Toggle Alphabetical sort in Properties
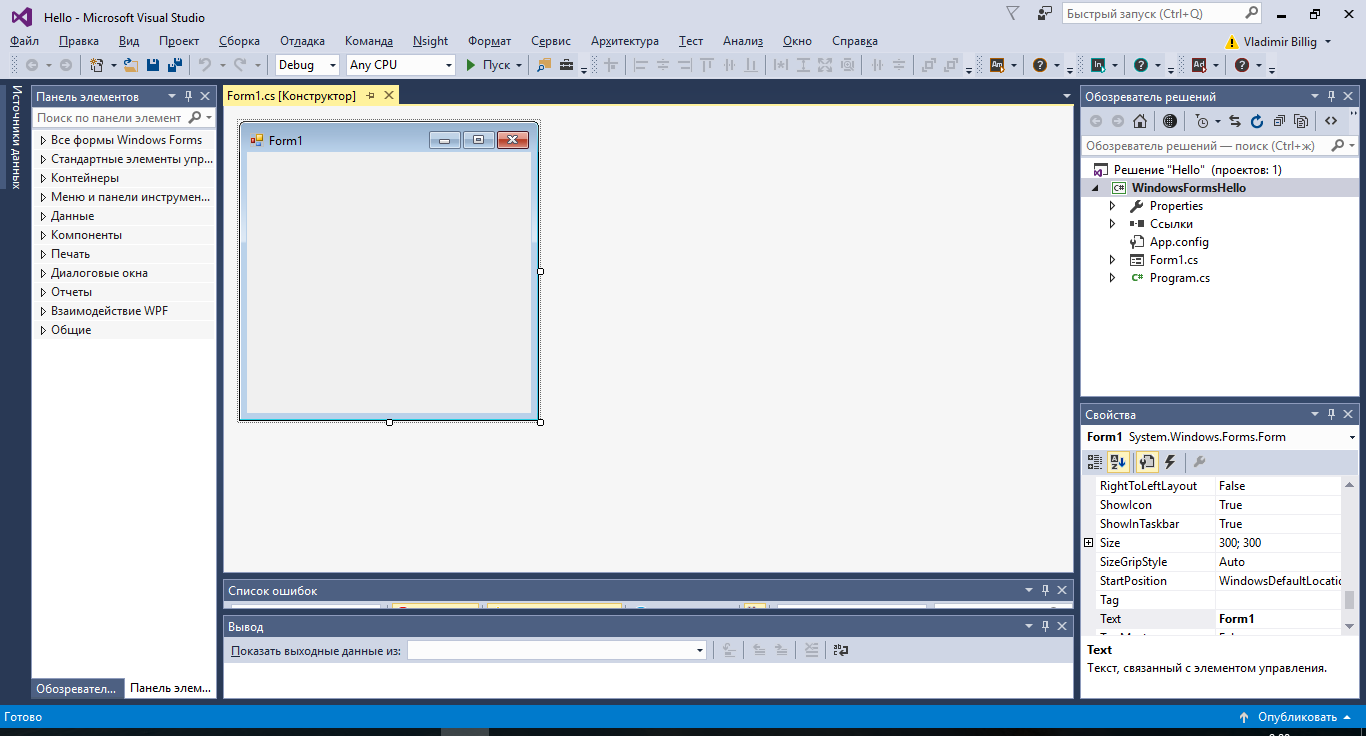 tap(1119, 462)
